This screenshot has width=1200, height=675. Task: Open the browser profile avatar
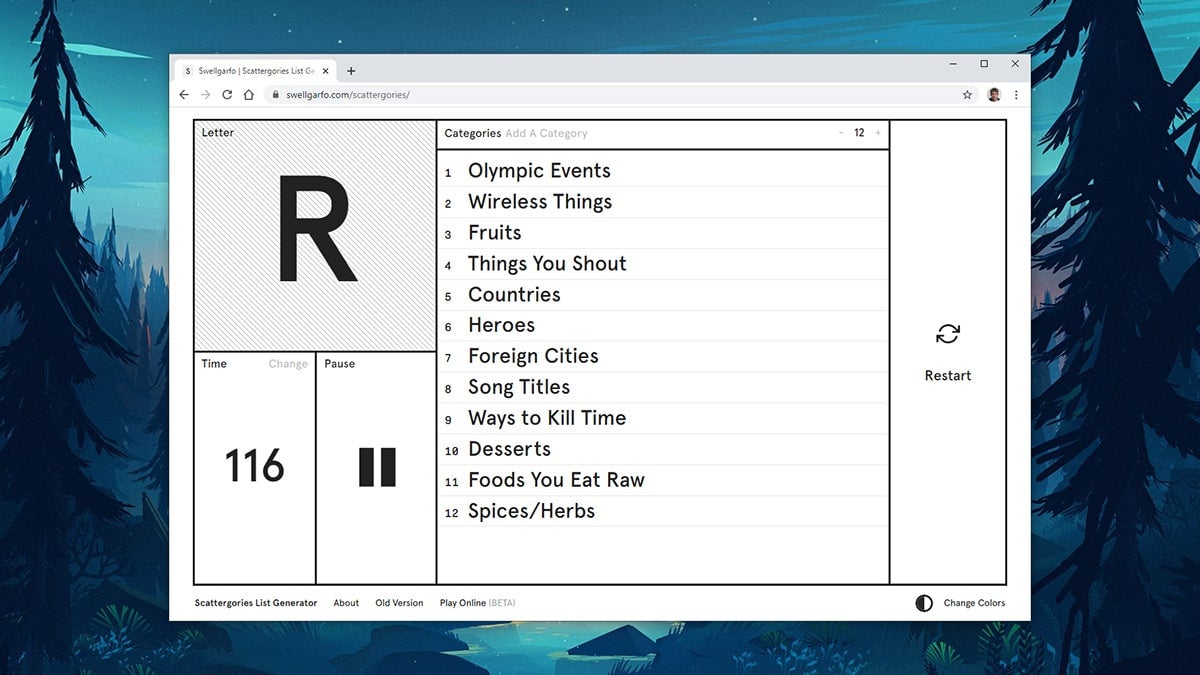pyautogui.click(x=993, y=95)
